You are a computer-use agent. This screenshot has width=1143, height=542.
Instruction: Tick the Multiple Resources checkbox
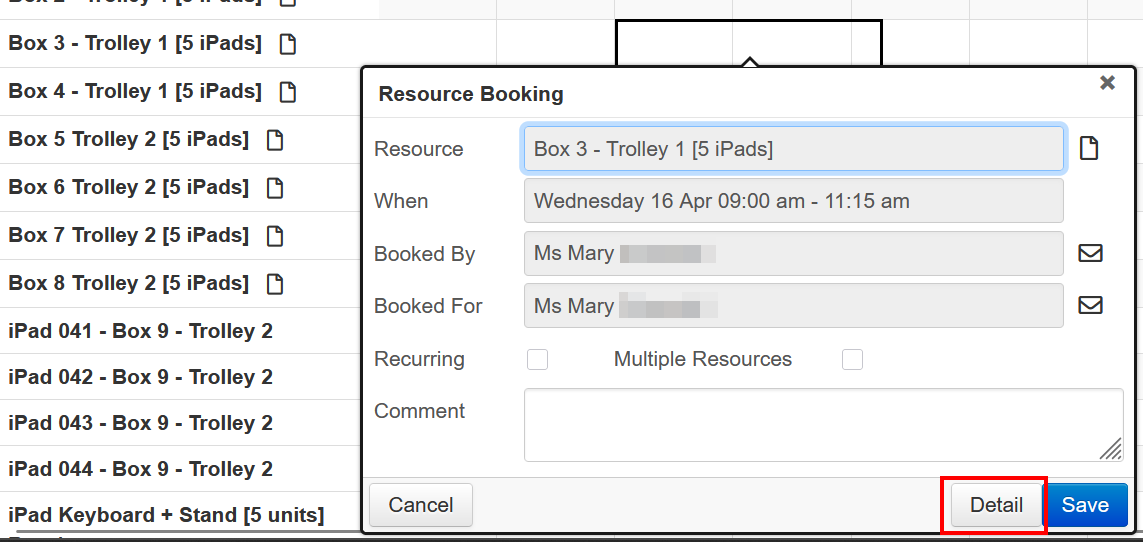point(852,359)
